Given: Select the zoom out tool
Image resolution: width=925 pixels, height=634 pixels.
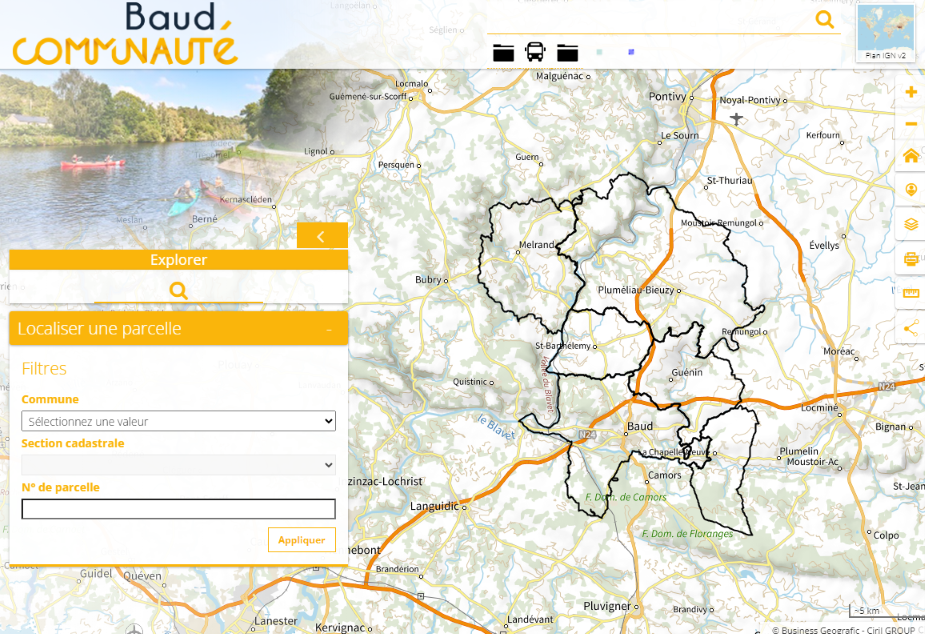Looking at the screenshot, I should click(910, 124).
